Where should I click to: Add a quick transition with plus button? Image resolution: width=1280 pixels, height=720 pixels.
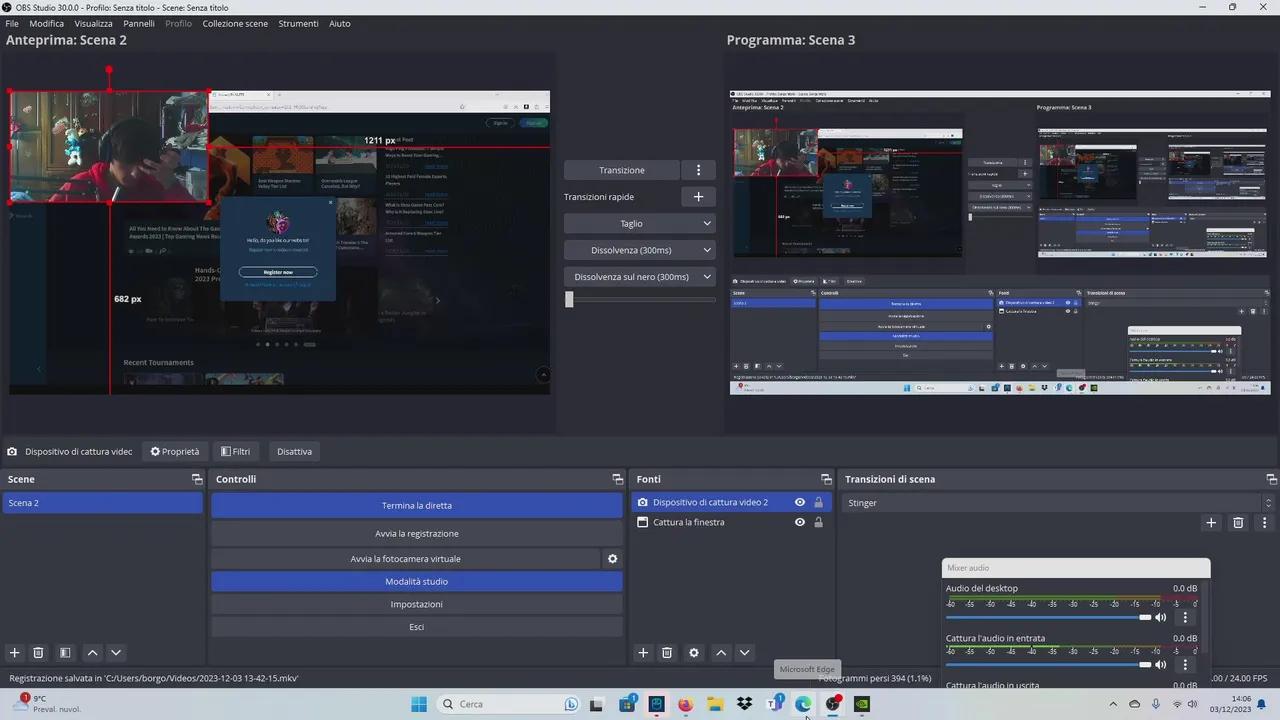pyautogui.click(x=698, y=197)
